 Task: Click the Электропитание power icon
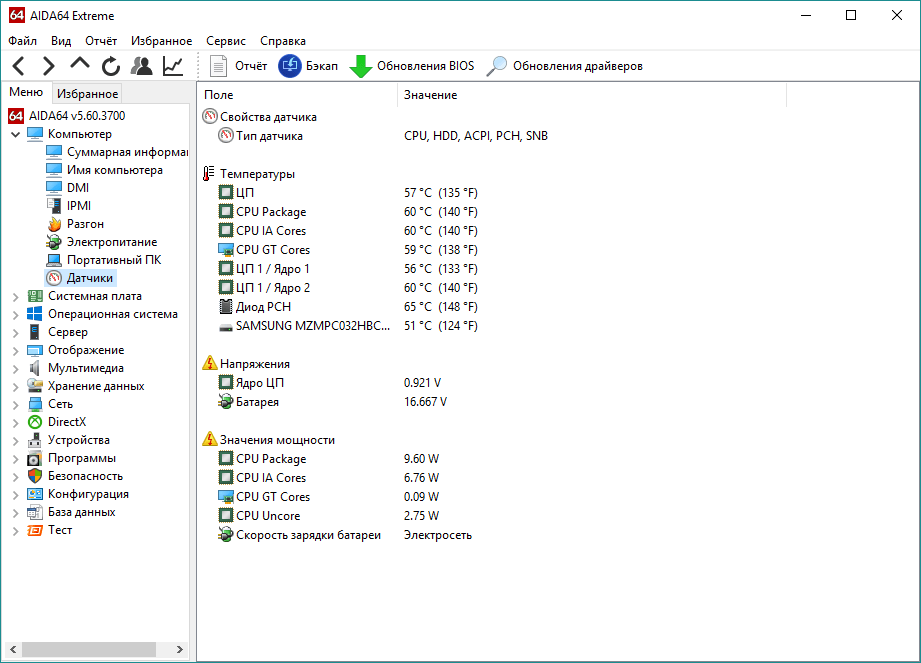pos(54,242)
